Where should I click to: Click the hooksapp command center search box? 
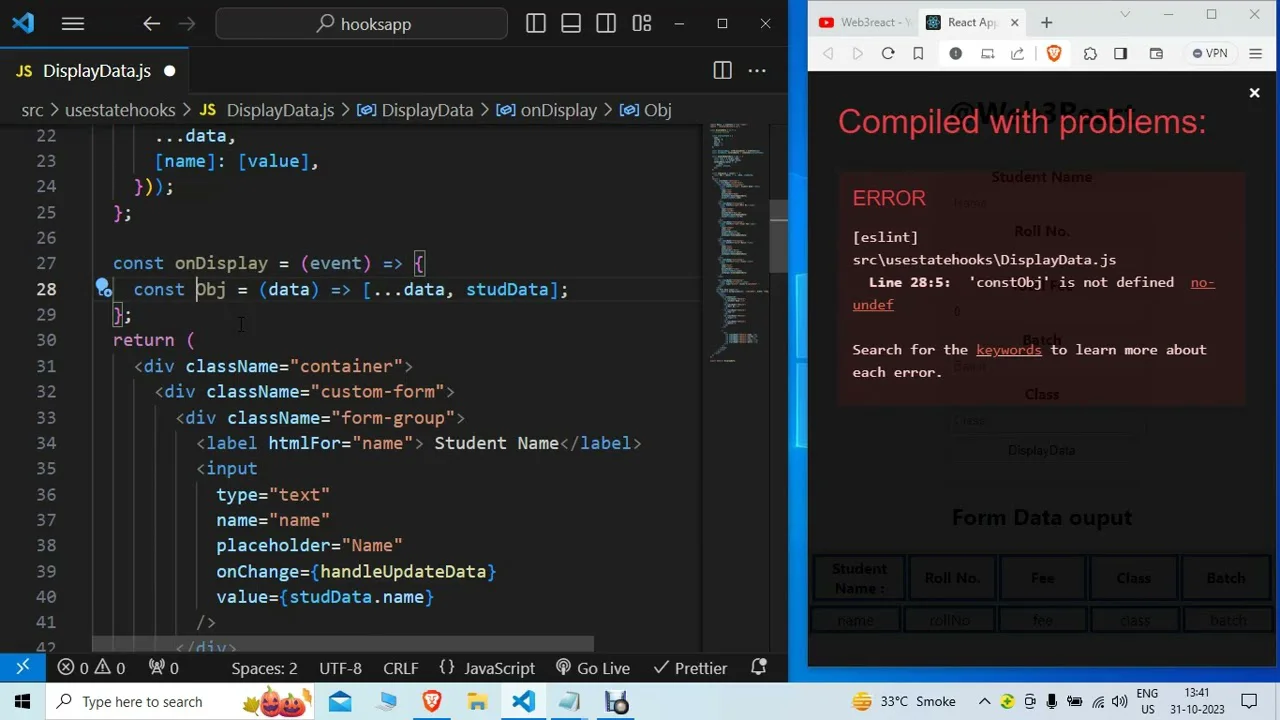(362, 23)
